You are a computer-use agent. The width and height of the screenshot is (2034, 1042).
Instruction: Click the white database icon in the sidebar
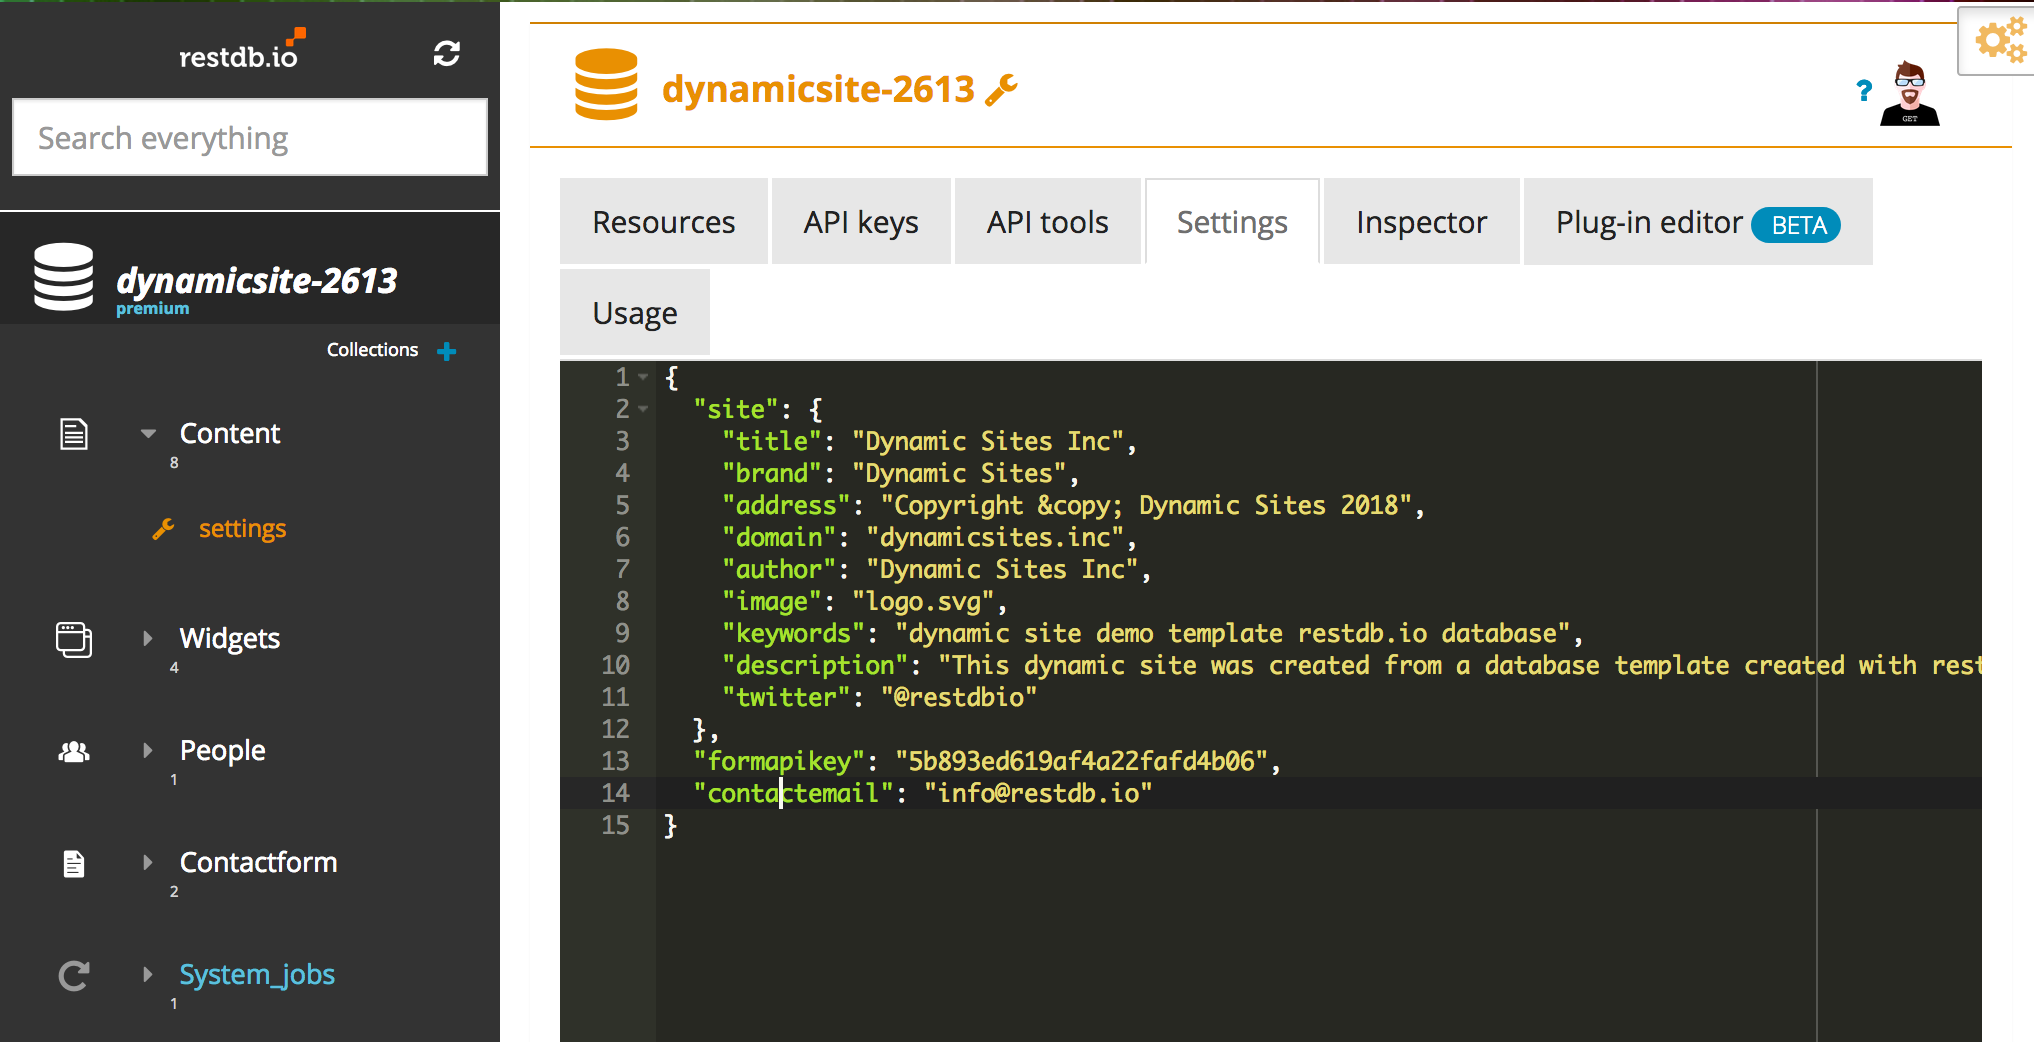click(63, 277)
